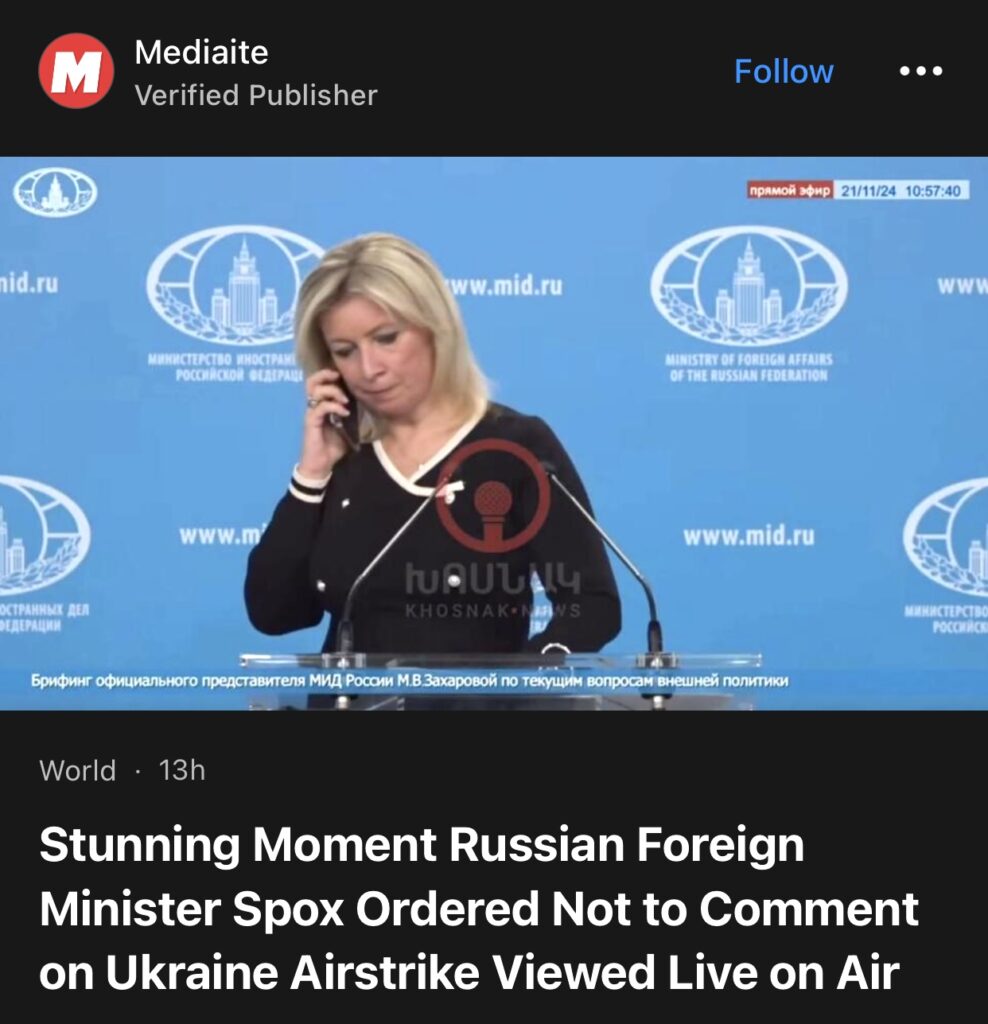Click the www.mid.ru text under English emblem
Image resolution: width=988 pixels, height=1024 pixels.
pyautogui.click(x=749, y=536)
